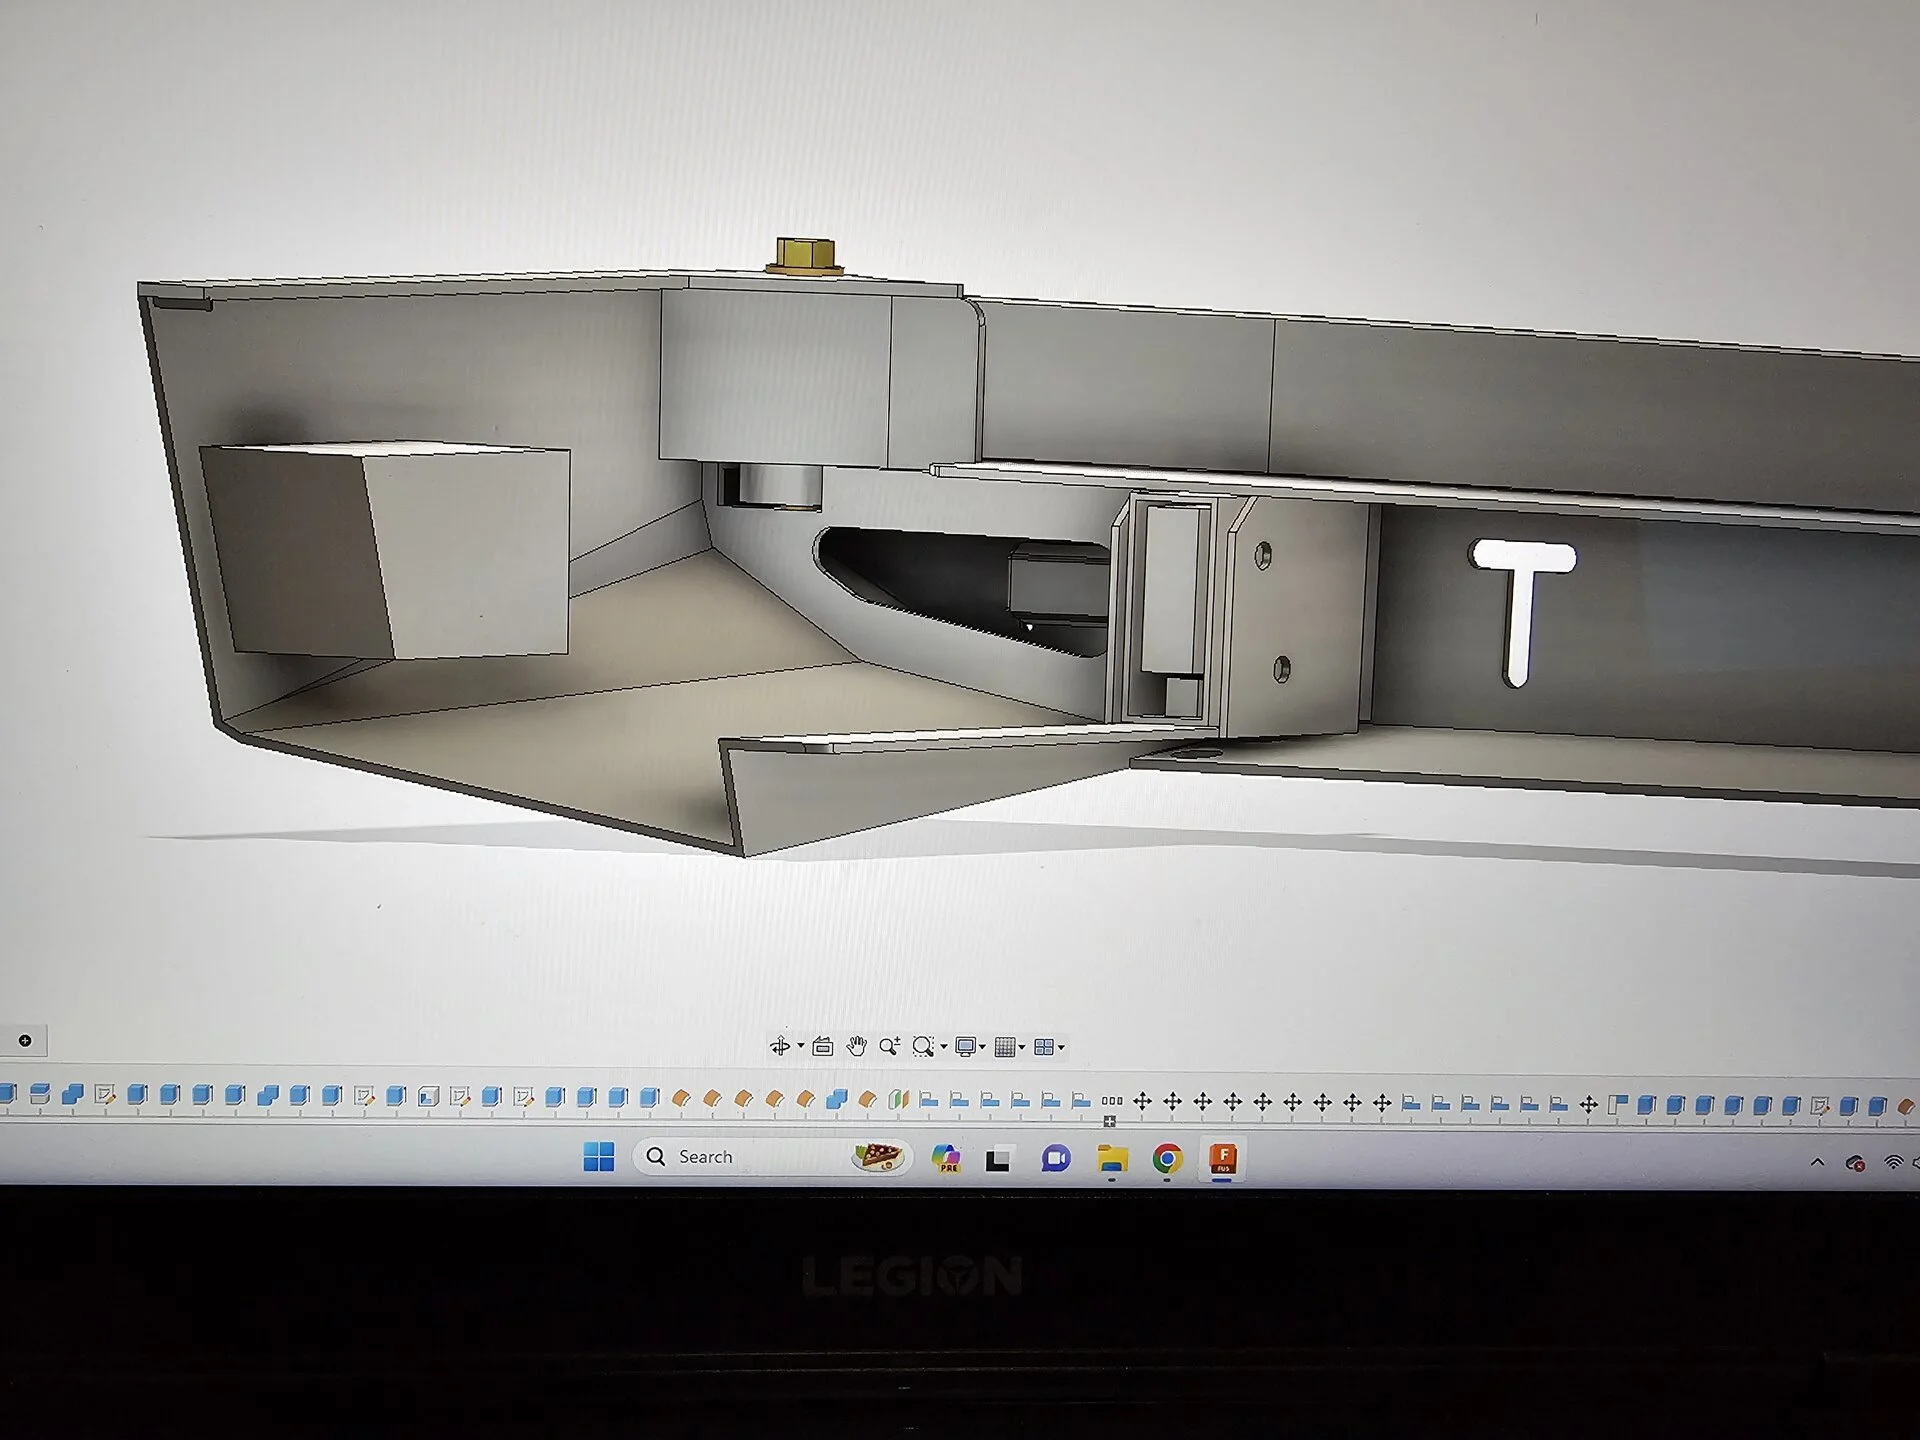Open the Grid and Snaps dropdown arrow
This screenshot has width=1920, height=1440.
(x=1022, y=1048)
